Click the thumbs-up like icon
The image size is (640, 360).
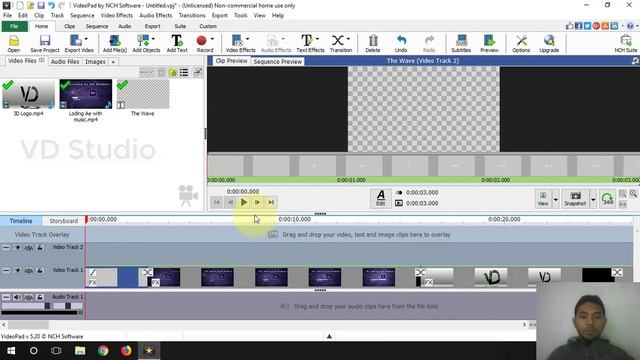pos(569,26)
